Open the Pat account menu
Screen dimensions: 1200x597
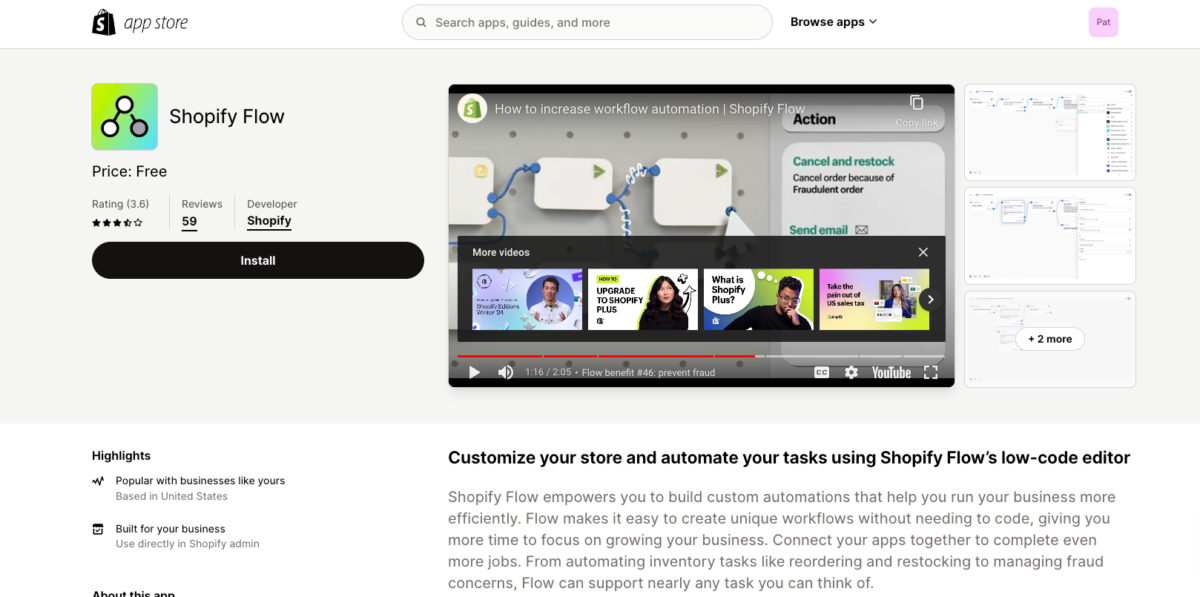point(1103,22)
